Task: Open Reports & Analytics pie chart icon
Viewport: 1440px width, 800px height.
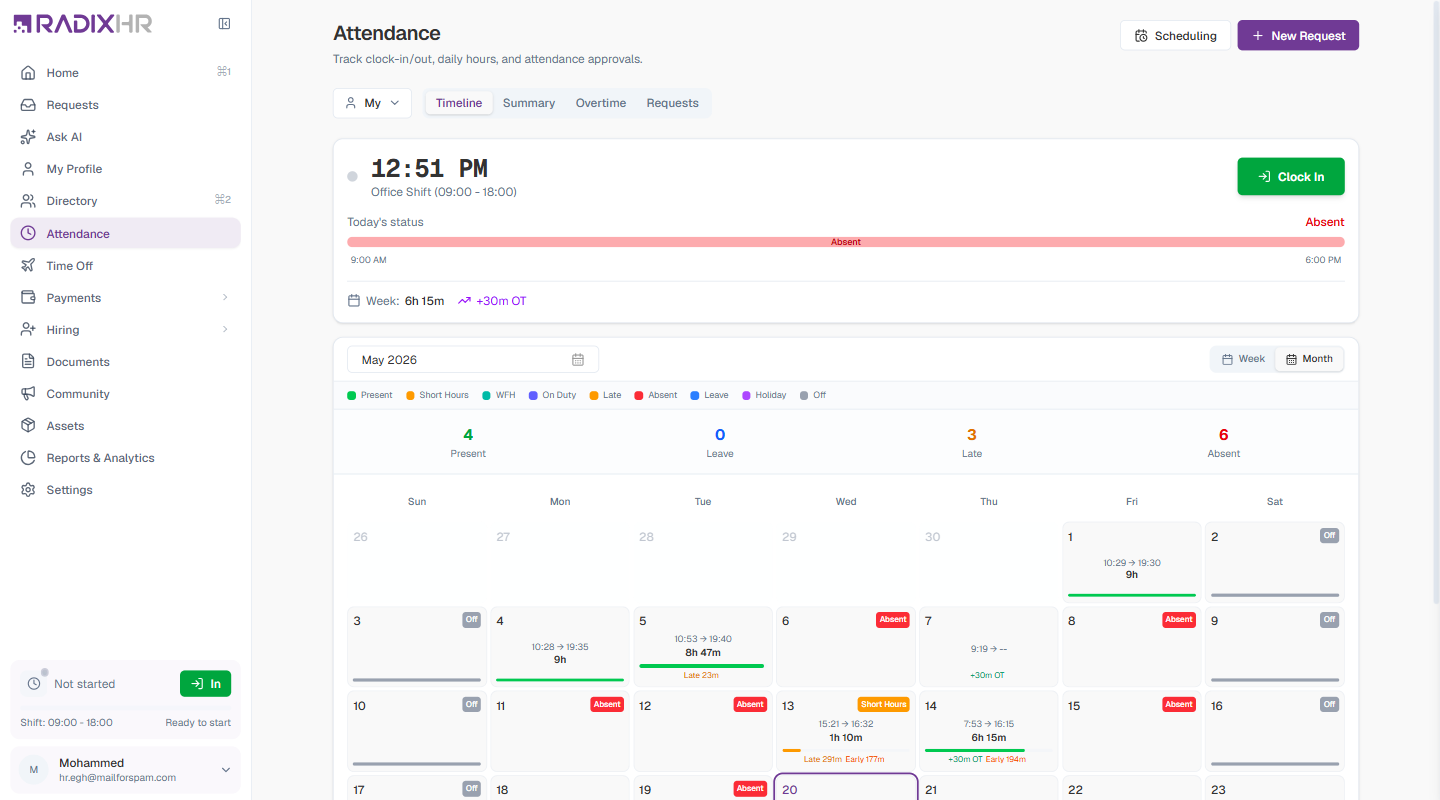Action: coord(28,458)
